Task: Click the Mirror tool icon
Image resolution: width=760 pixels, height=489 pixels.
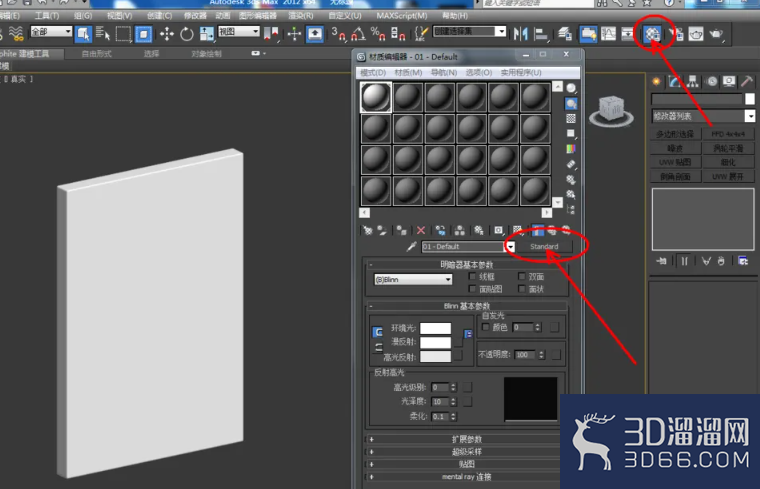Action: pyautogui.click(x=521, y=34)
